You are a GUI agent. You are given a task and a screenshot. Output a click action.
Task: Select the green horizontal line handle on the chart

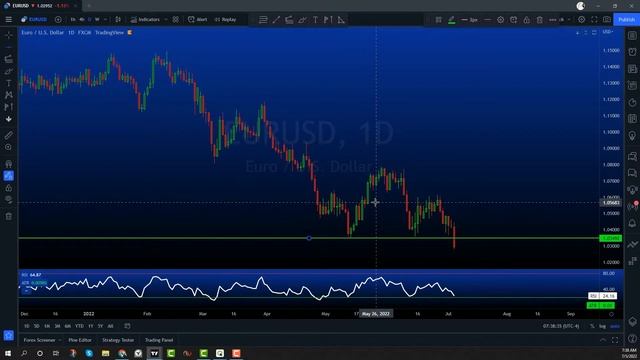point(309,238)
